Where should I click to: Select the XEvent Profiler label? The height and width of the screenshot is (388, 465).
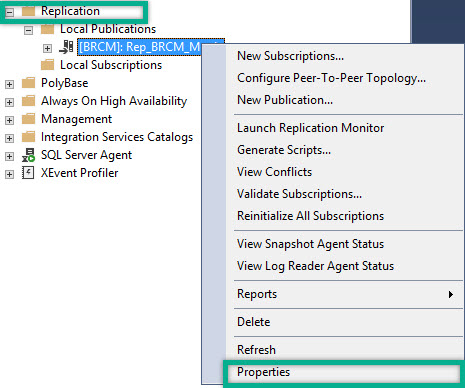point(80,173)
